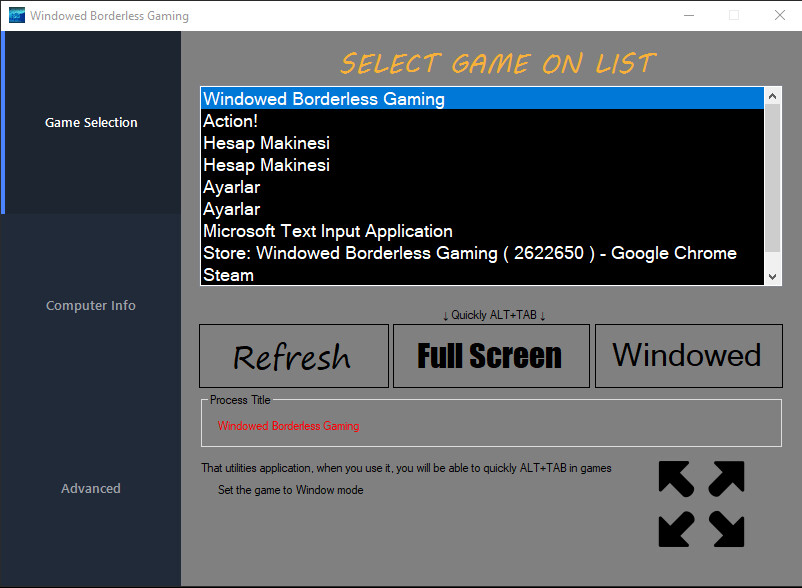The height and width of the screenshot is (588, 802).
Task: Switch to the Computer Info tab
Action: click(91, 305)
